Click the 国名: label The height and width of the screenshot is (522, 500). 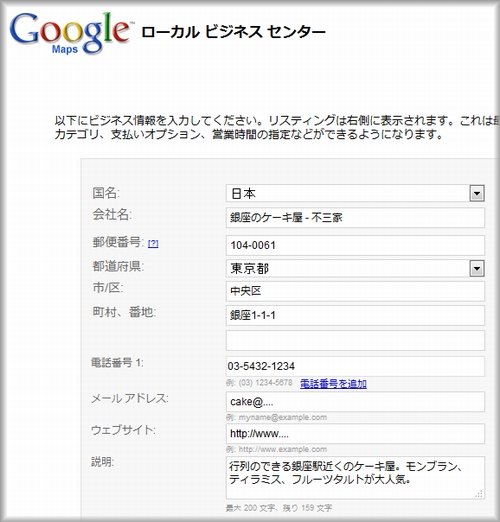point(106,193)
